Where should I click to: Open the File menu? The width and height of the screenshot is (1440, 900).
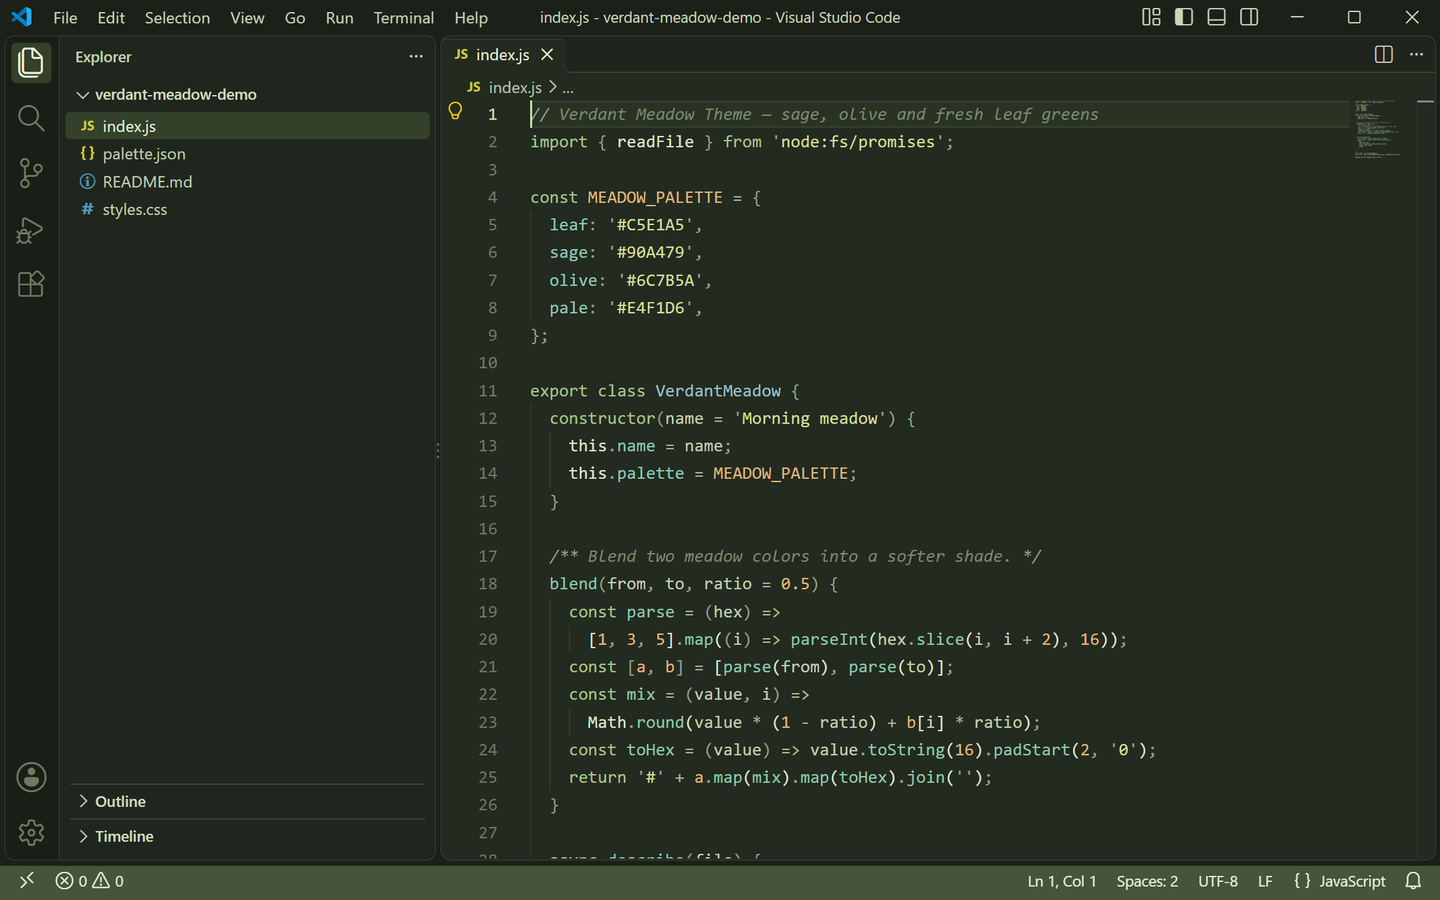point(65,18)
